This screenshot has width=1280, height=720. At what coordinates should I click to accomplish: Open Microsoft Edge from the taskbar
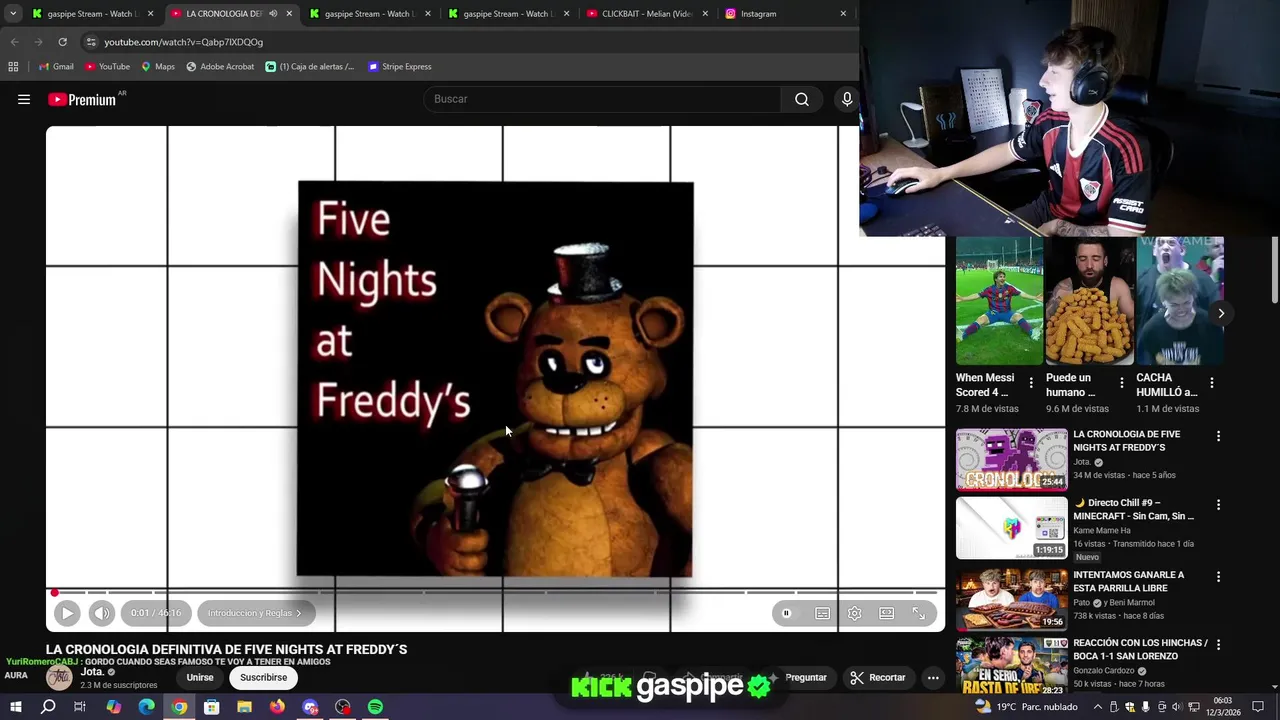(x=146, y=707)
